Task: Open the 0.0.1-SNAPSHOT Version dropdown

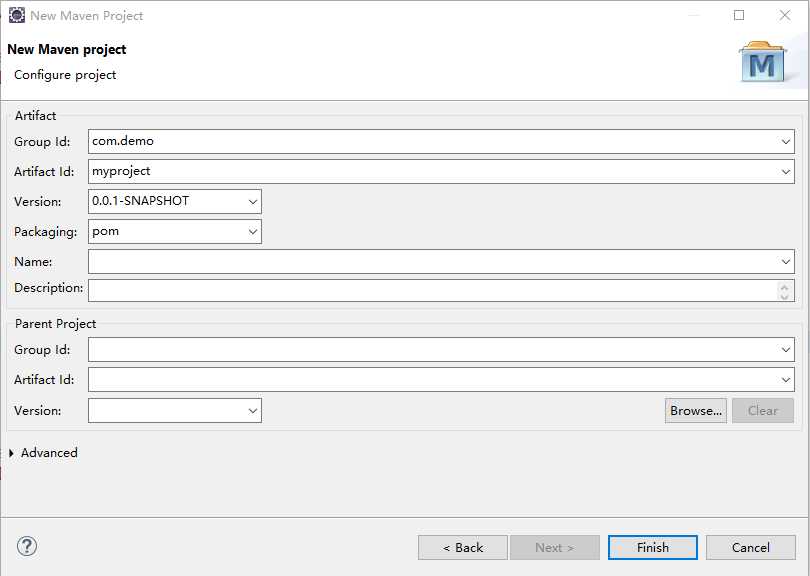Action: tap(253, 201)
